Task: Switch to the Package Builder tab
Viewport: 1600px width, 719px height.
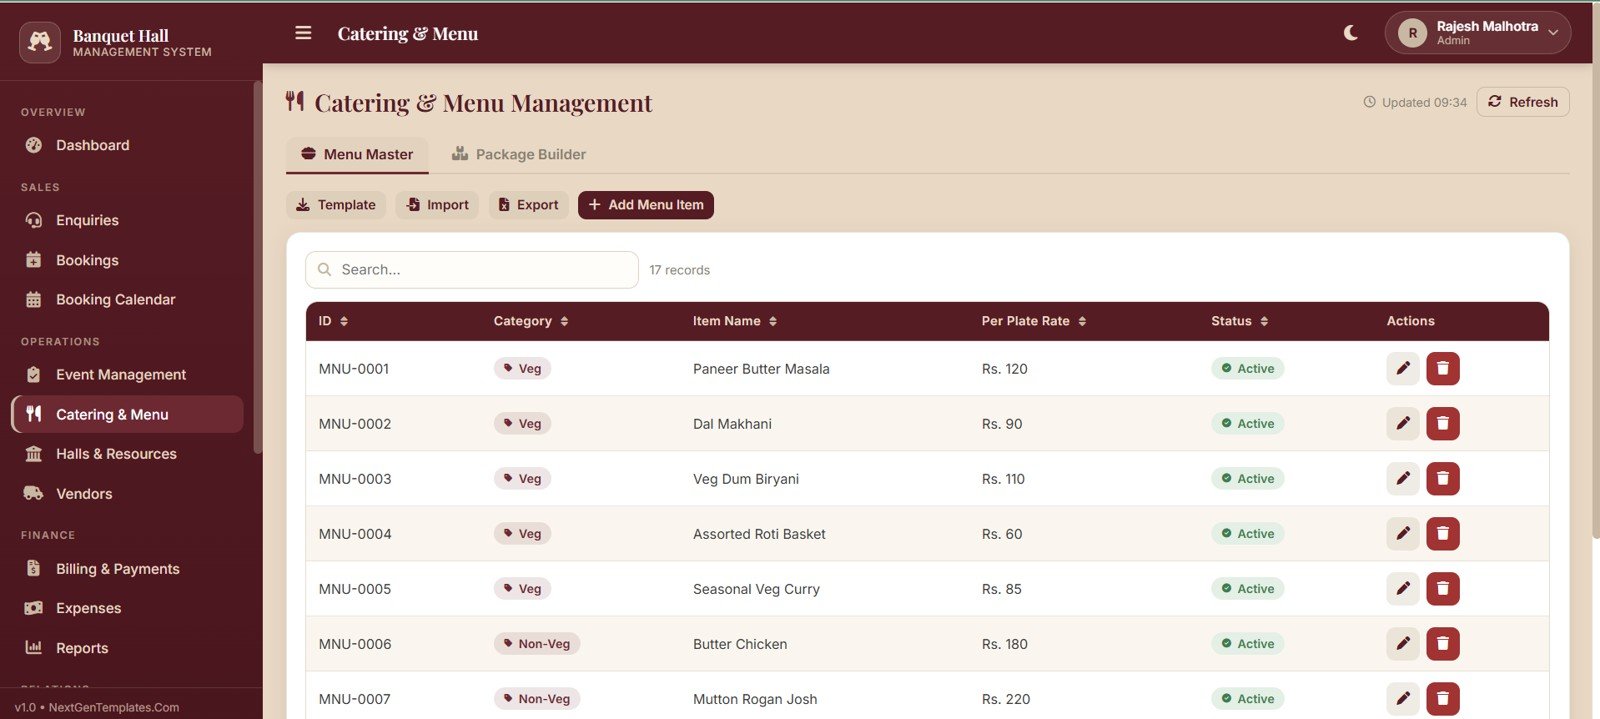Action: click(x=518, y=154)
